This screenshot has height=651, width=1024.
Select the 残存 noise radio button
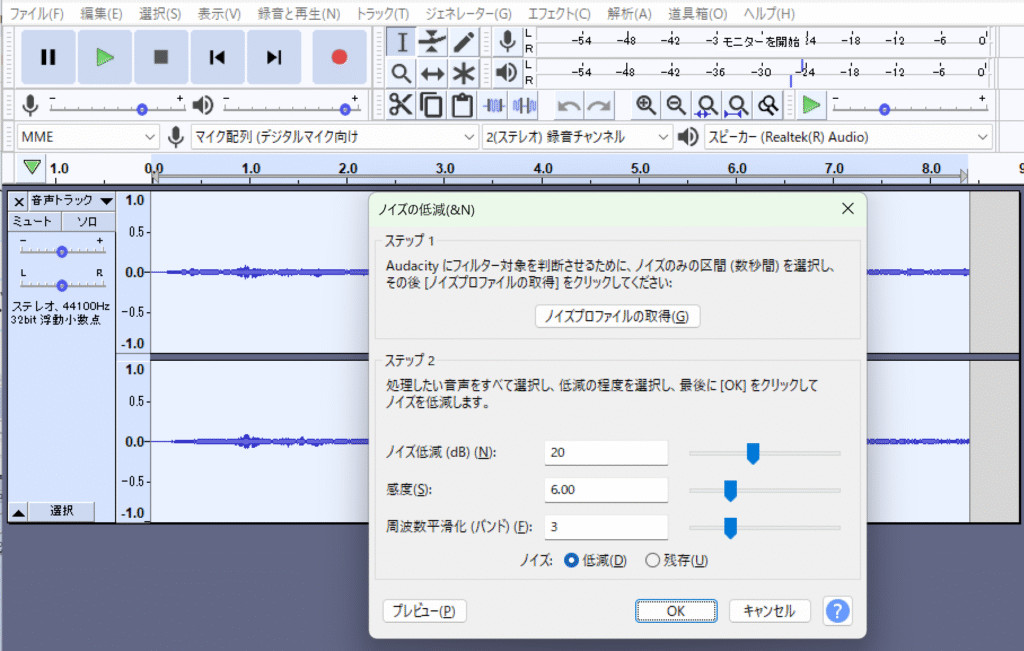[x=653, y=561]
